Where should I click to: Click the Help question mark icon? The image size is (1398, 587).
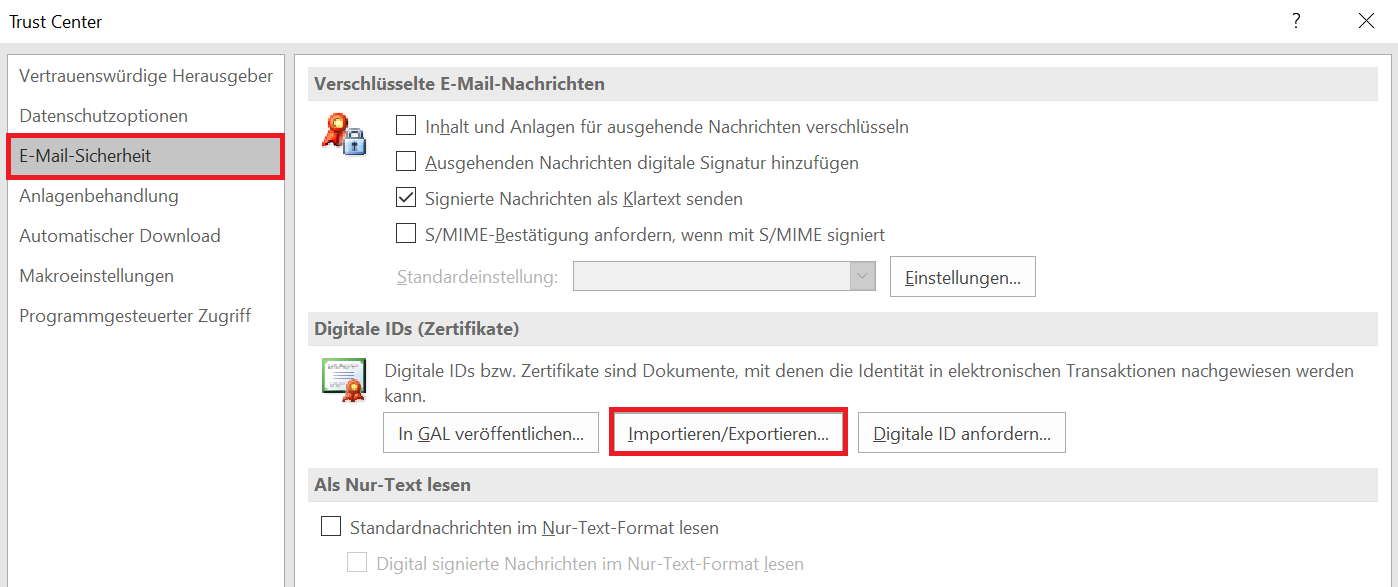tap(1296, 21)
